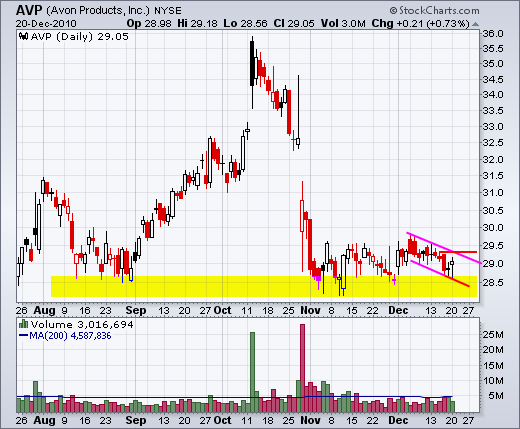Click the 29.0 price axis label

493,264
